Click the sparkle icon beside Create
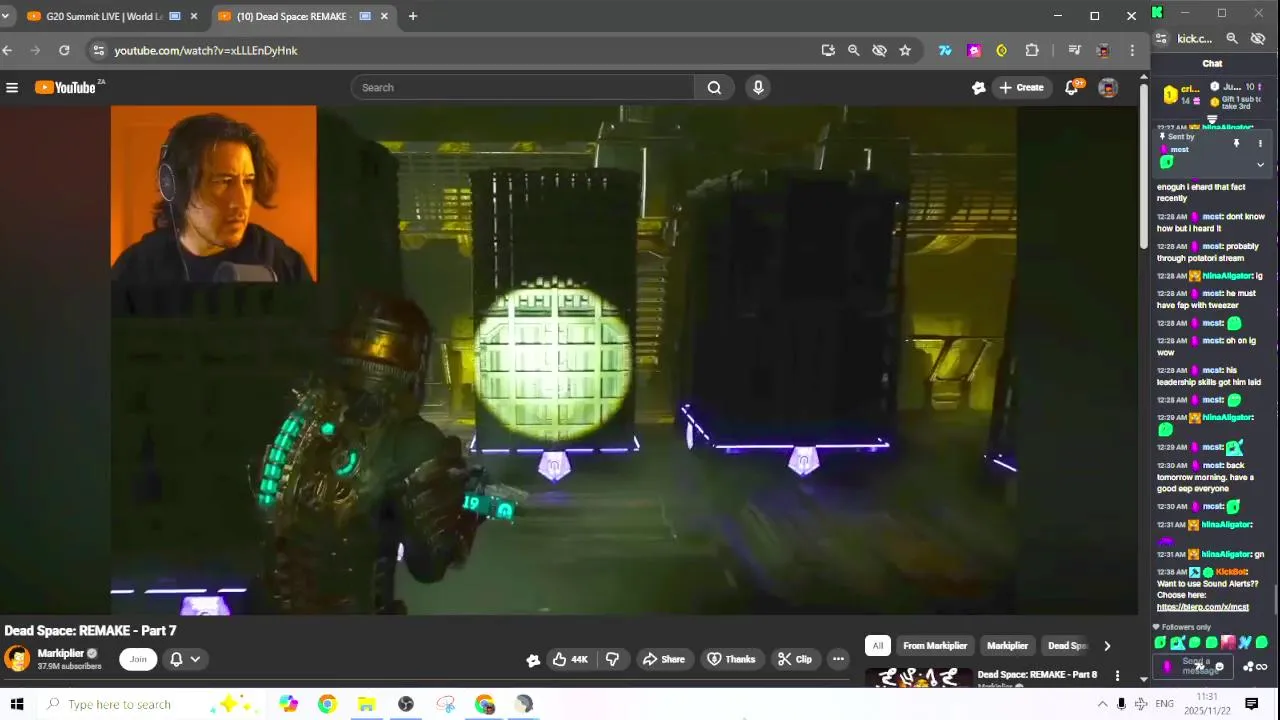 [978, 88]
